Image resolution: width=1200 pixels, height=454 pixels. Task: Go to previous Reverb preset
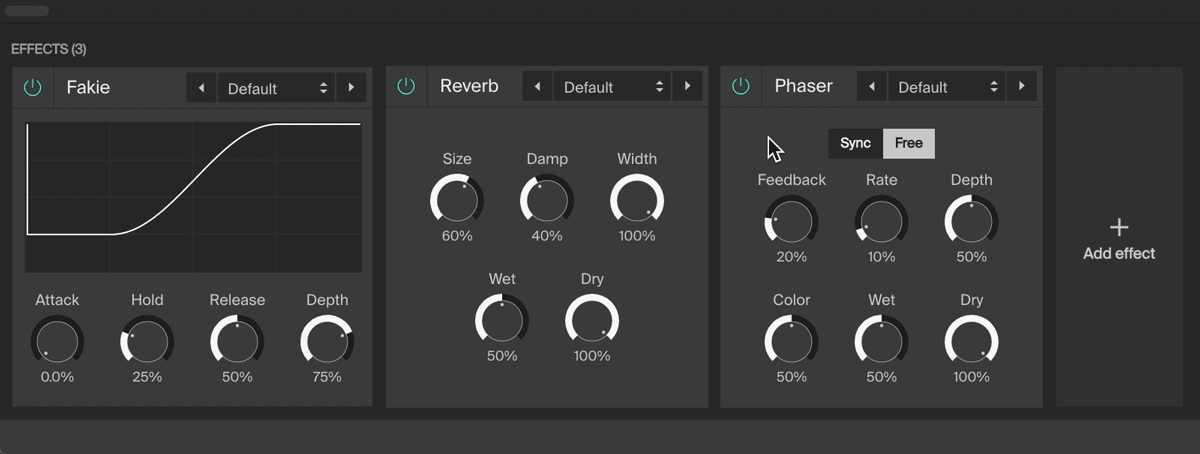538,87
